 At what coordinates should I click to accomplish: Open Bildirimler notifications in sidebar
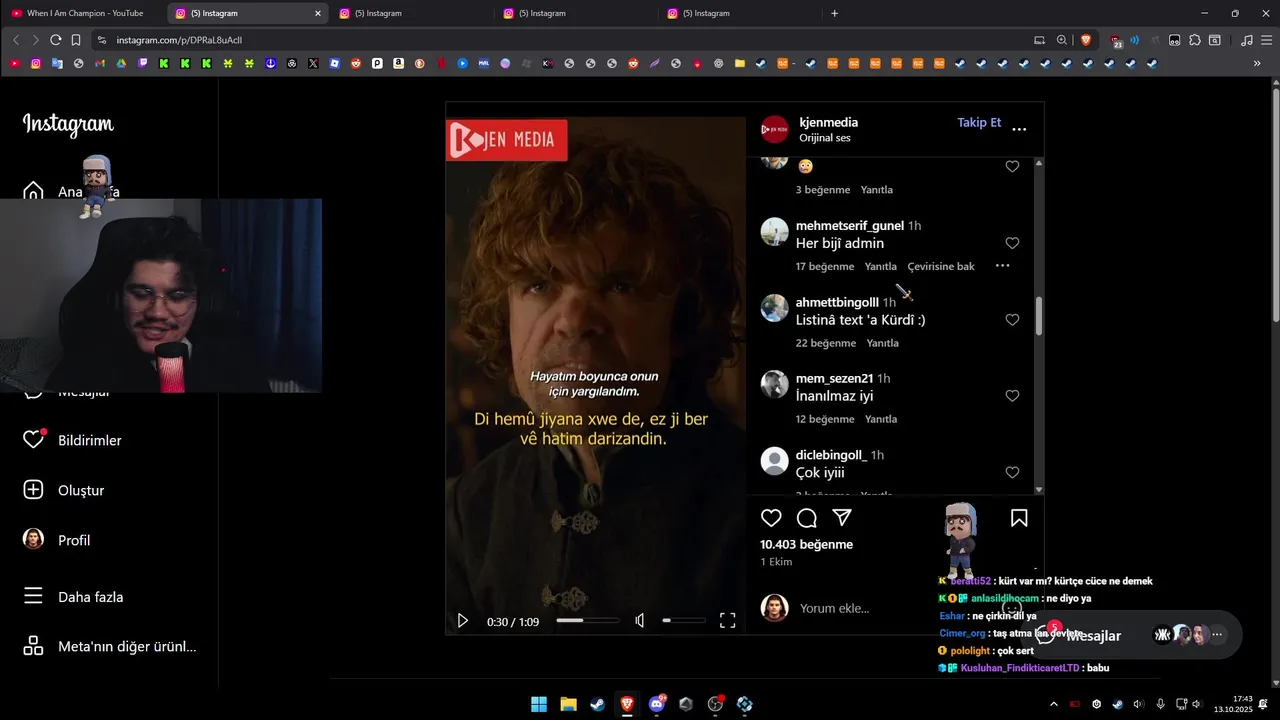tap(73, 440)
